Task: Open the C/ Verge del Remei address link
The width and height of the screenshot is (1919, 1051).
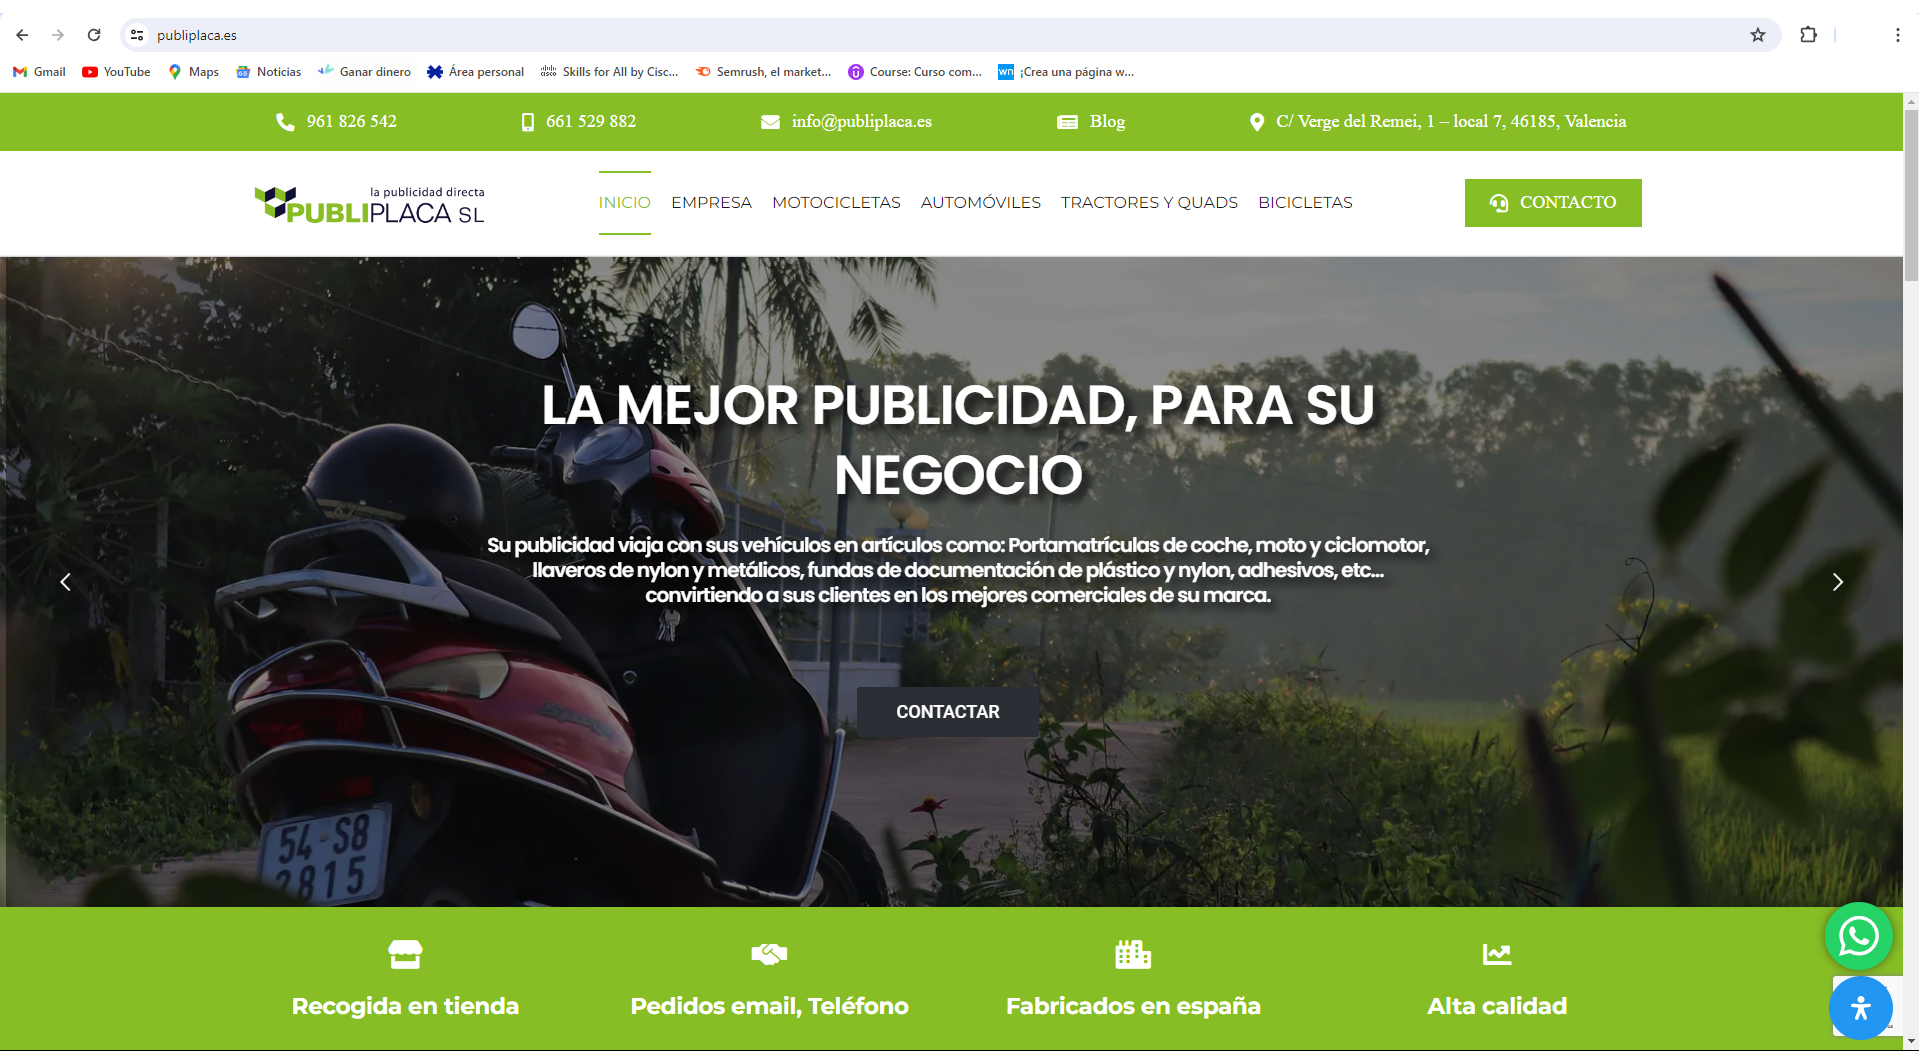Action: [1451, 121]
